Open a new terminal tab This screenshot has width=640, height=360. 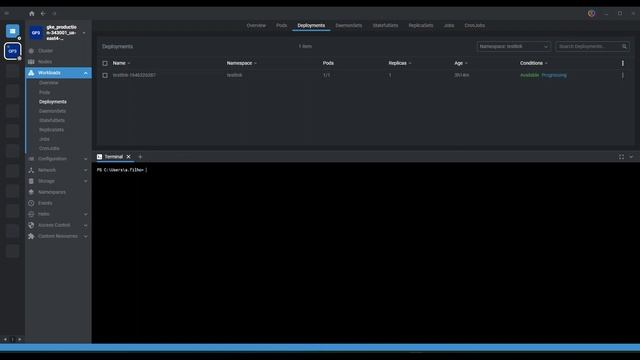[x=140, y=157]
